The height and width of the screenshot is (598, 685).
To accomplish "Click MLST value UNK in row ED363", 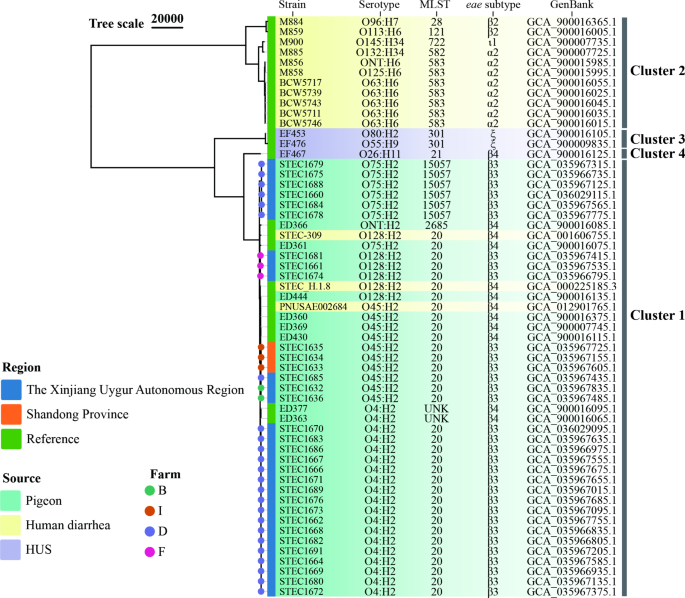I will pos(436,418).
